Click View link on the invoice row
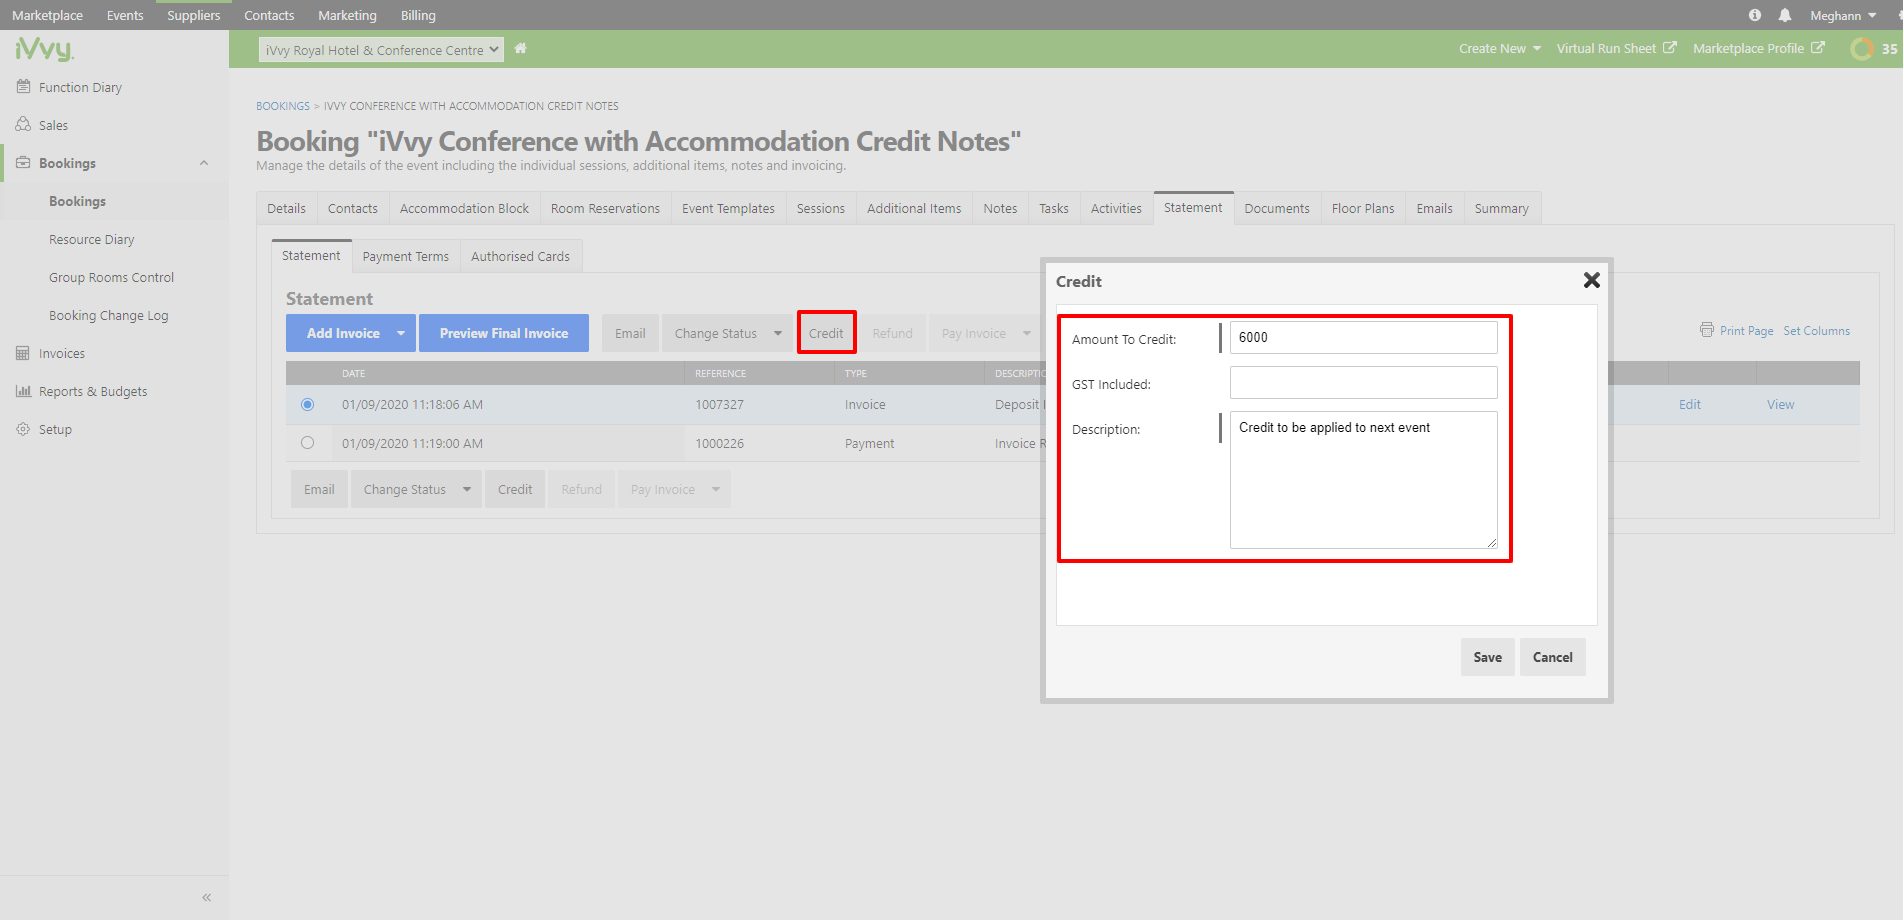The height and width of the screenshot is (920, 1903). tap(1780, 405)
